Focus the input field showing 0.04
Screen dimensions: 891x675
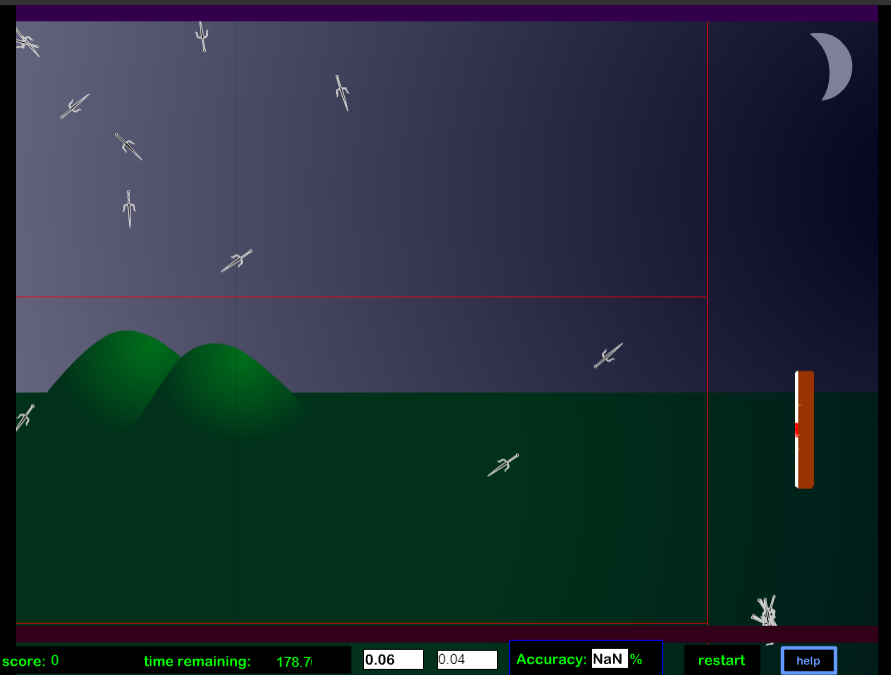pos(467,660)
